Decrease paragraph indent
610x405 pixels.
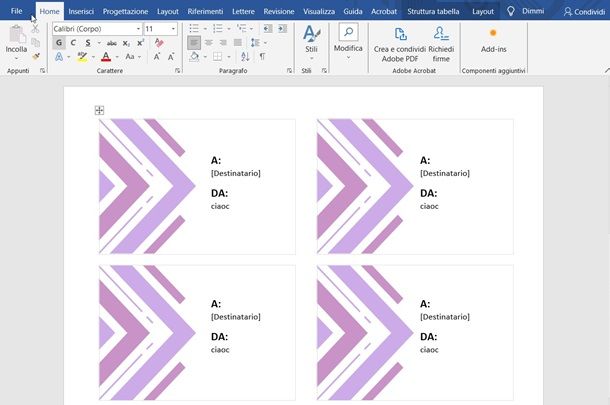[x=268, y=28]
